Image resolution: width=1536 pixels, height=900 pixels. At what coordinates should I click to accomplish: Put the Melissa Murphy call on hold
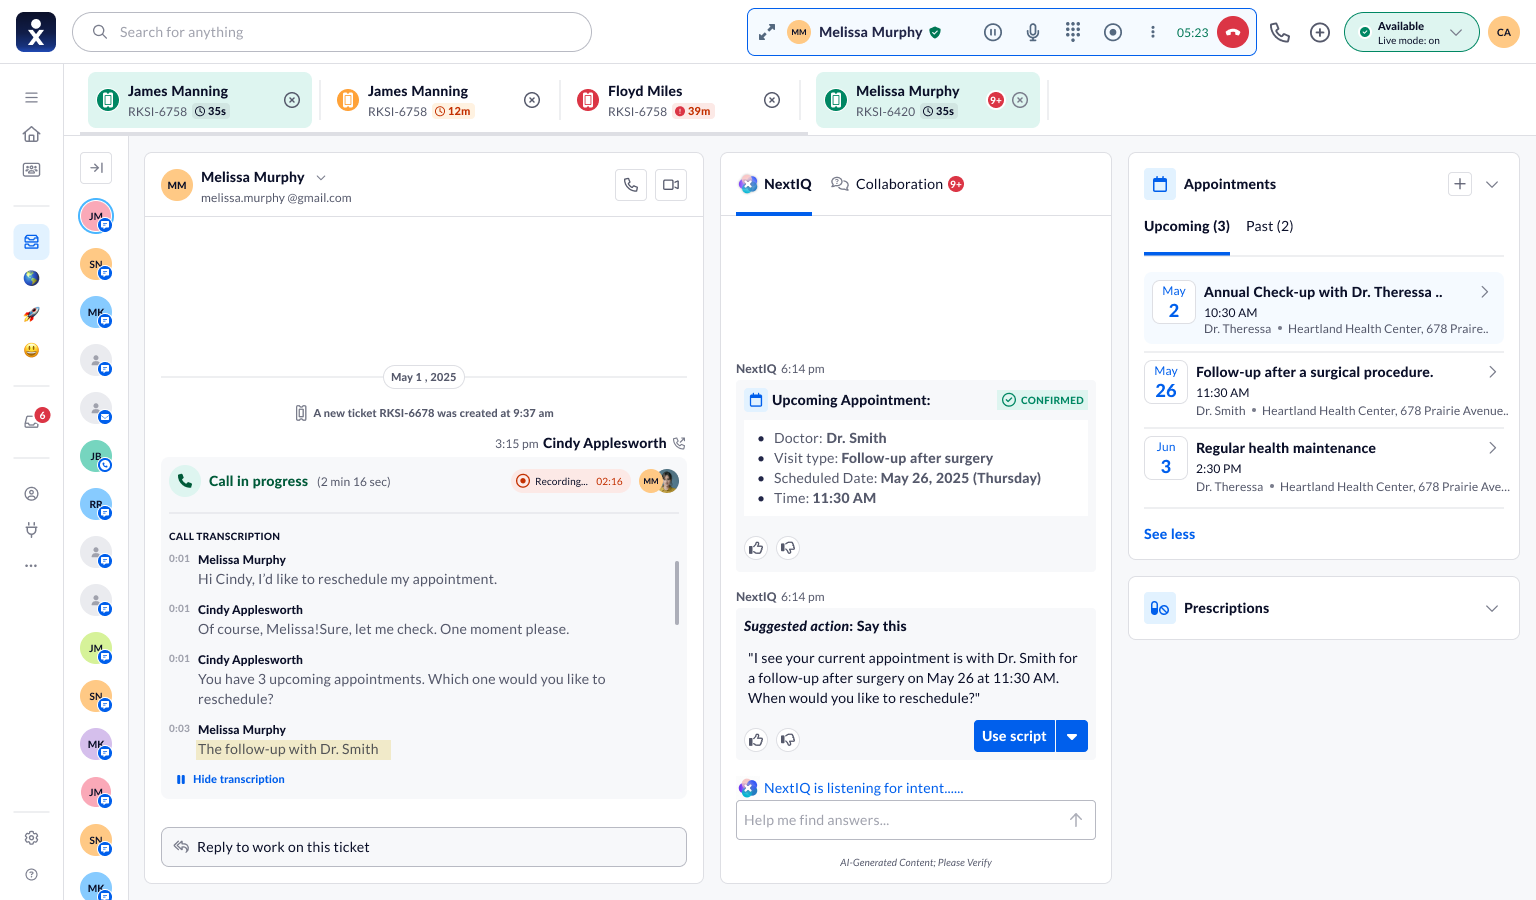click(993, 32)
